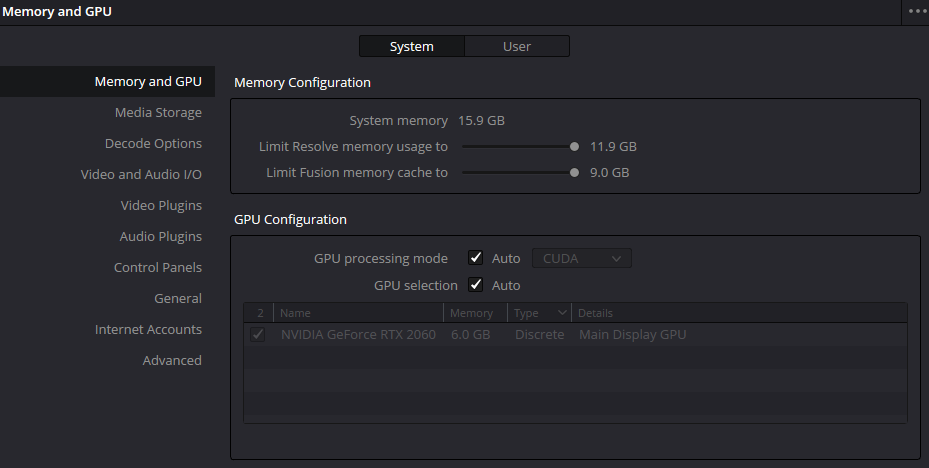Go to Video Plugins section

tap(161, 206)
